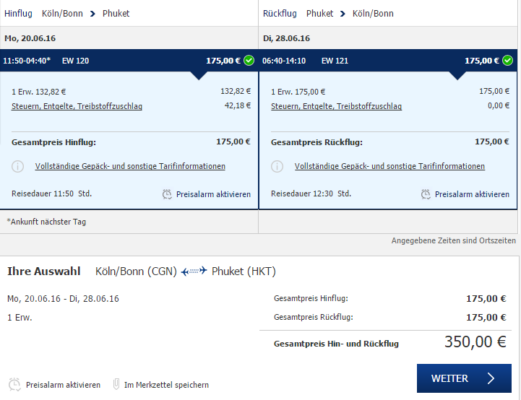
Task: Click Steuern, Entgelte, Treibstoffzuschlag link for Rückflug
Action: pyautogui.click(x=336, y=106)
